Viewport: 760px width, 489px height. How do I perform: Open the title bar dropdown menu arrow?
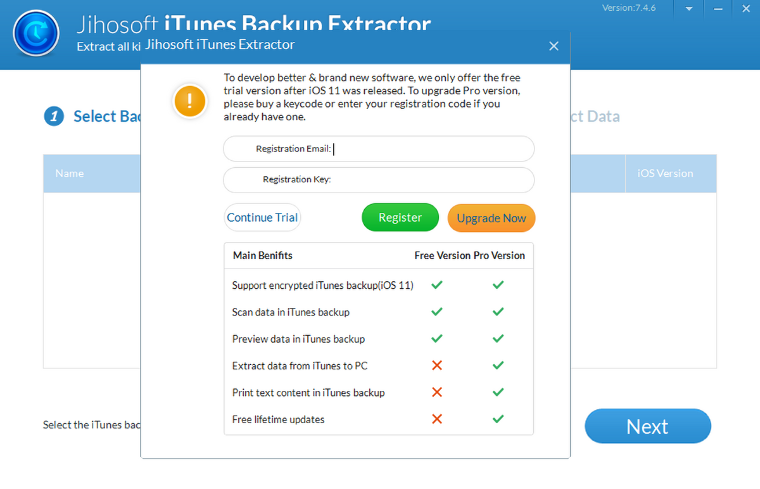click(x=689, y=9)
